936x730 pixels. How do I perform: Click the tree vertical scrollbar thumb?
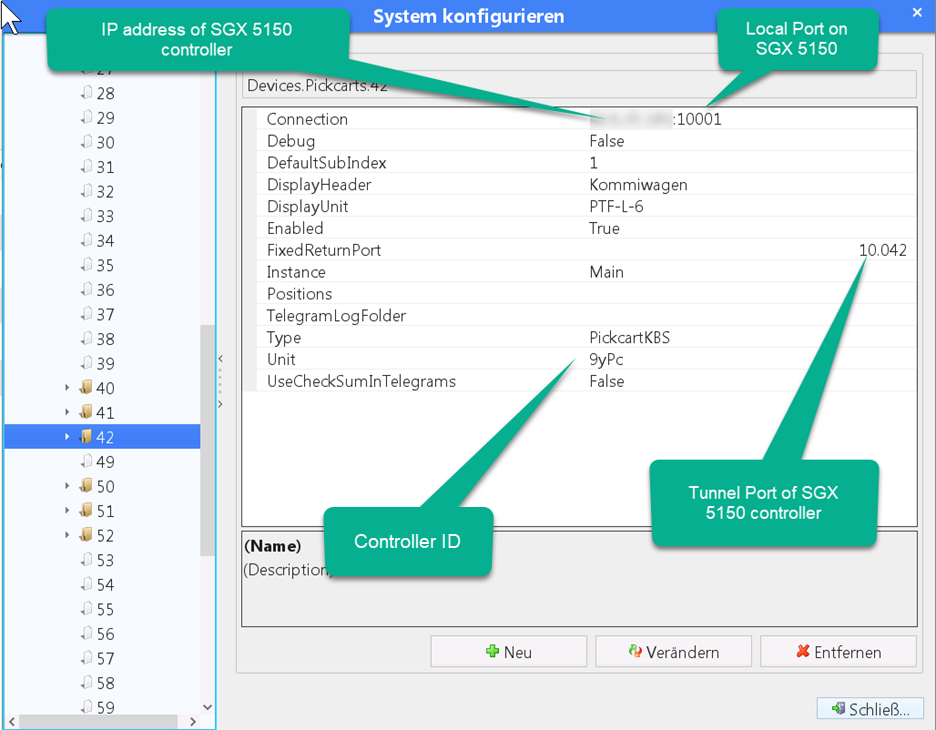point(207,441)
